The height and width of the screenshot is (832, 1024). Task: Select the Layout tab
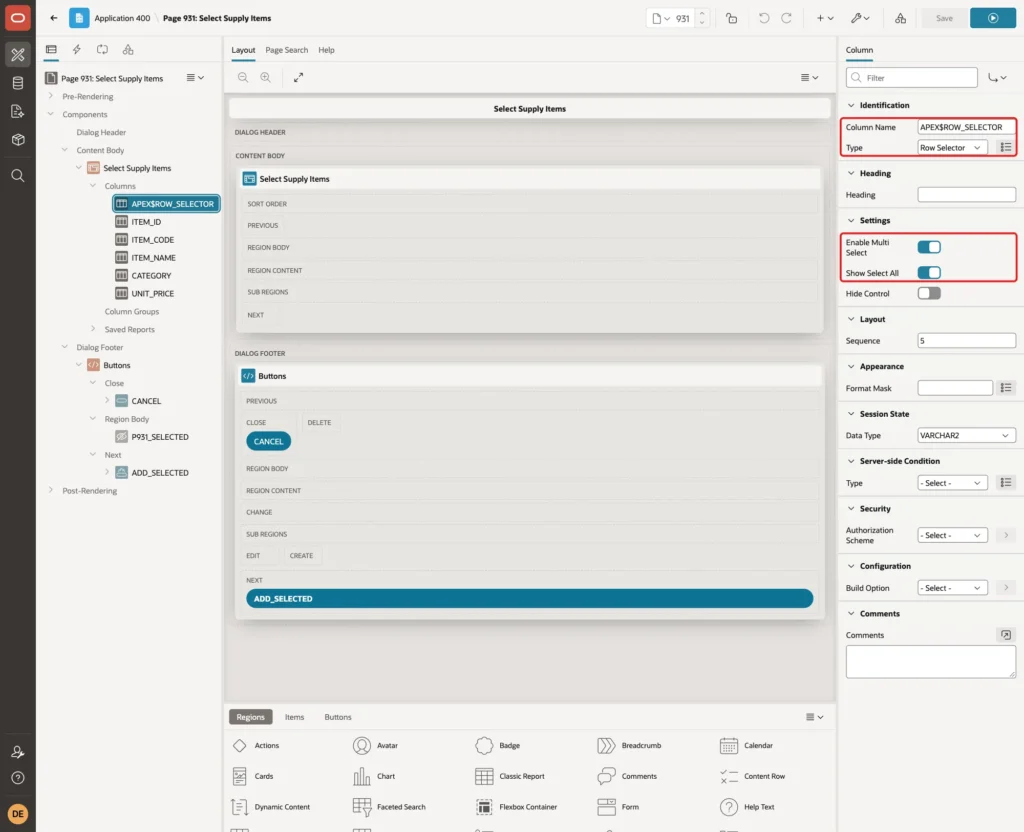243,50
